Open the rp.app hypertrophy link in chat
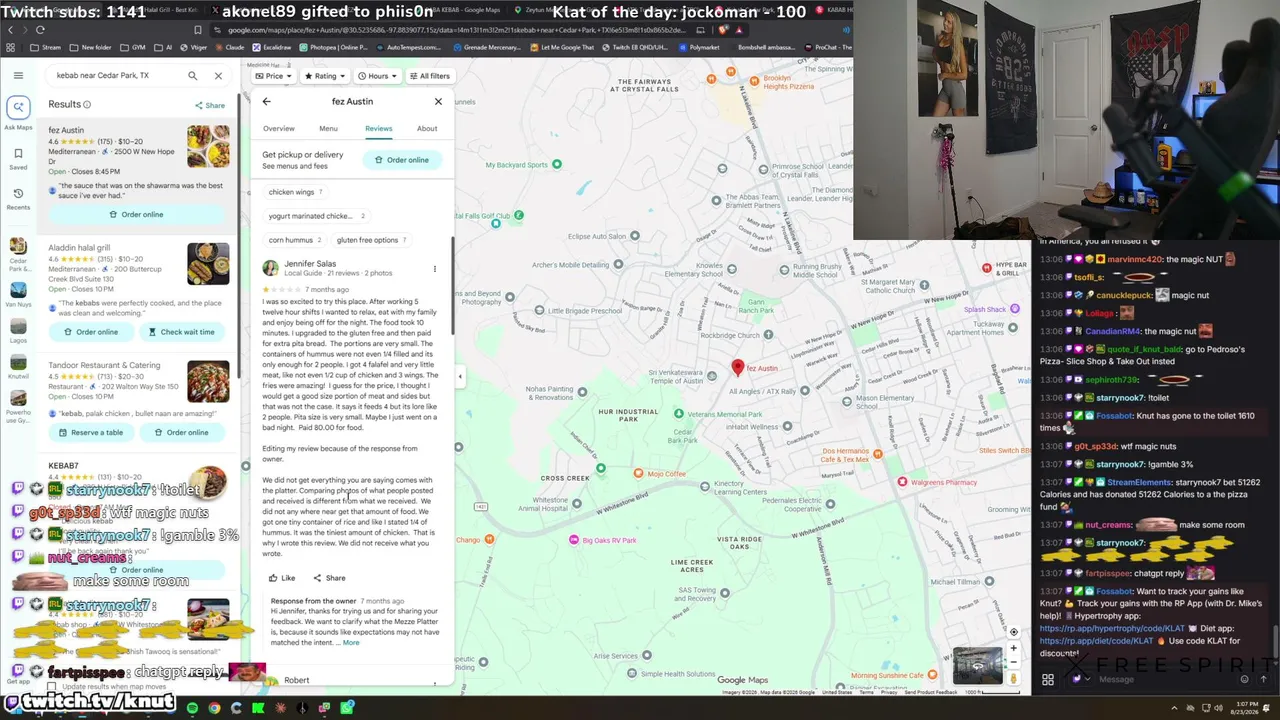 coord(1114,628)
